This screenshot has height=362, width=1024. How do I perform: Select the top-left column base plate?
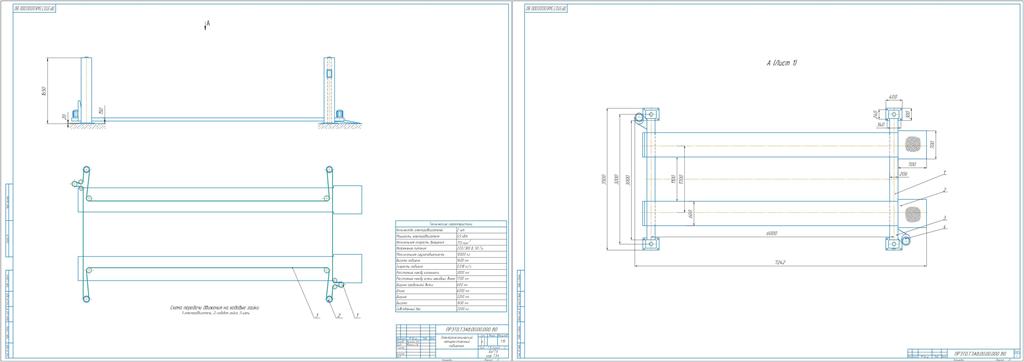click(x=651, y=114)
